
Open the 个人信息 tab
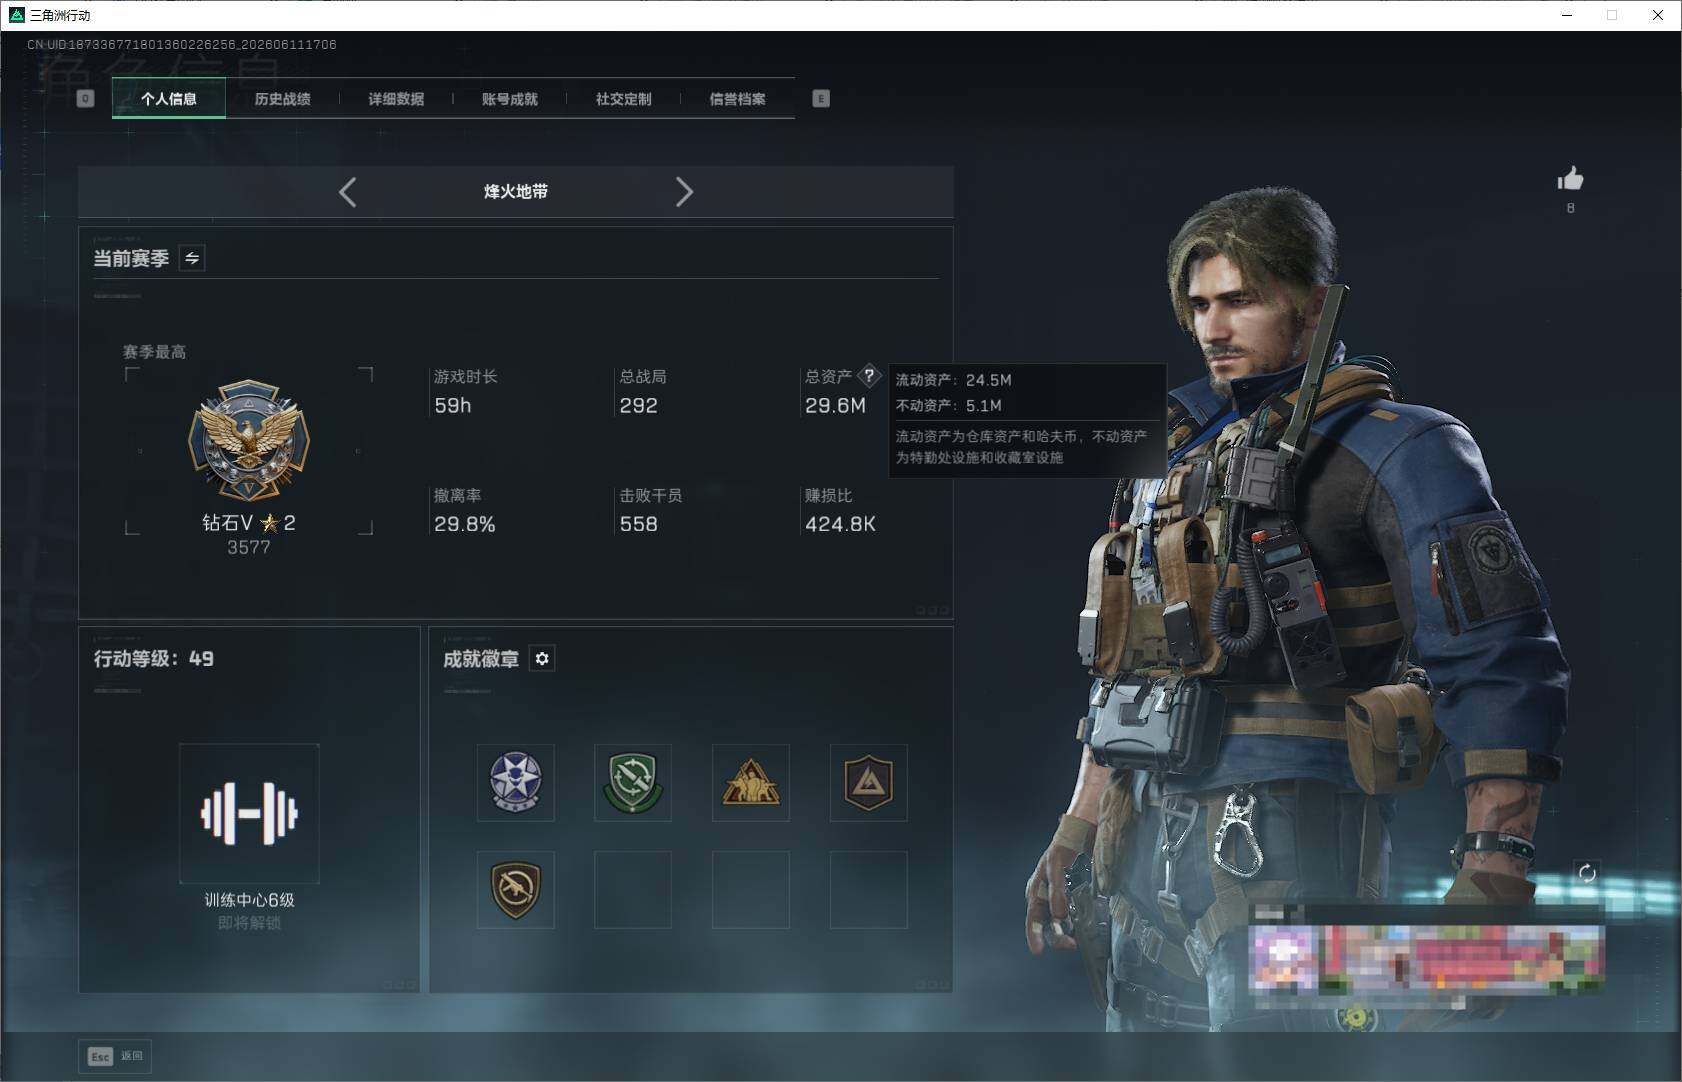tap(169, 99)
